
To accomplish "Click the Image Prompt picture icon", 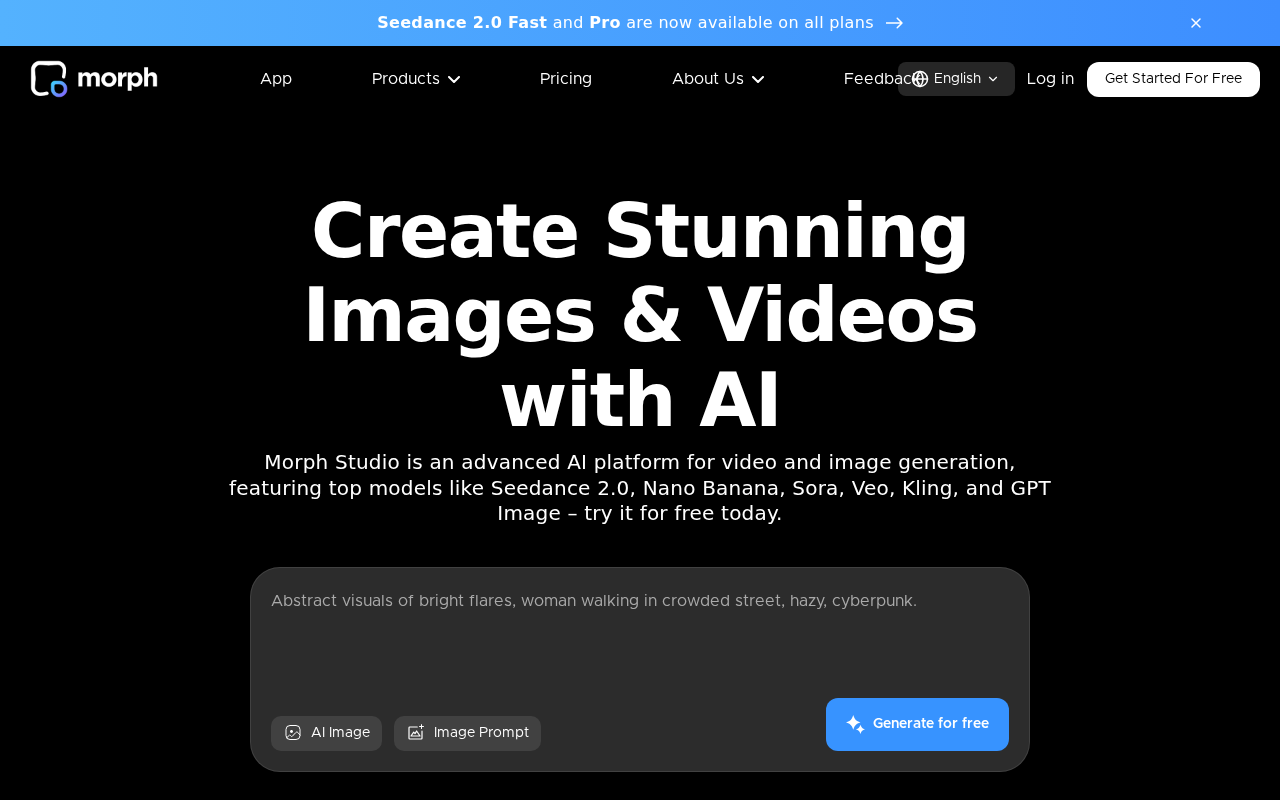I will point(416,733).
